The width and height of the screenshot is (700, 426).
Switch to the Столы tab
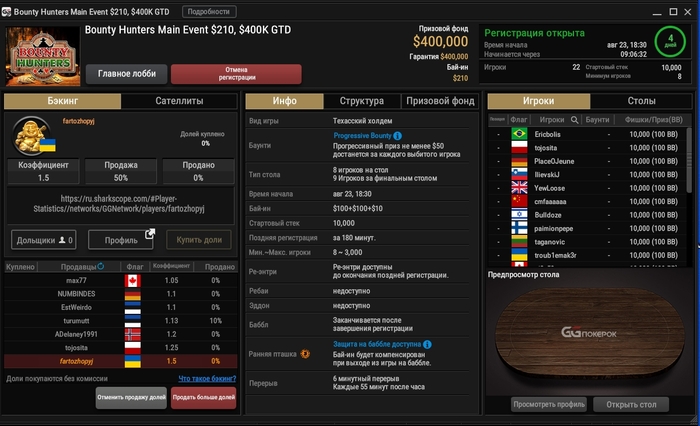point(641,101)
